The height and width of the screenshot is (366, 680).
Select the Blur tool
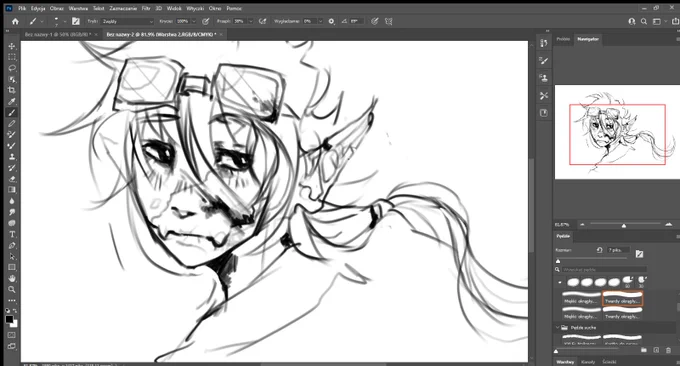[x=12, y=201]
